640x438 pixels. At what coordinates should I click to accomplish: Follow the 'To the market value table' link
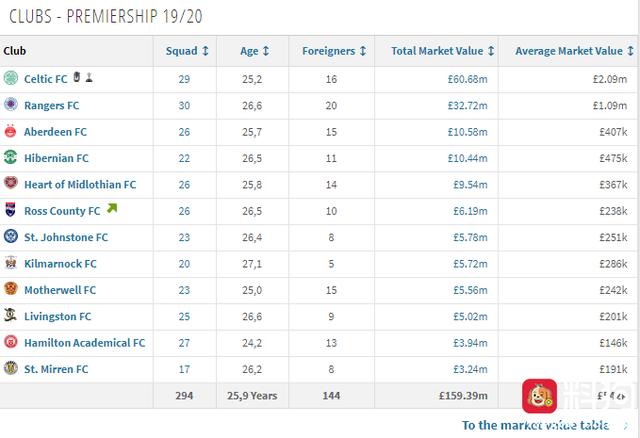536,425
